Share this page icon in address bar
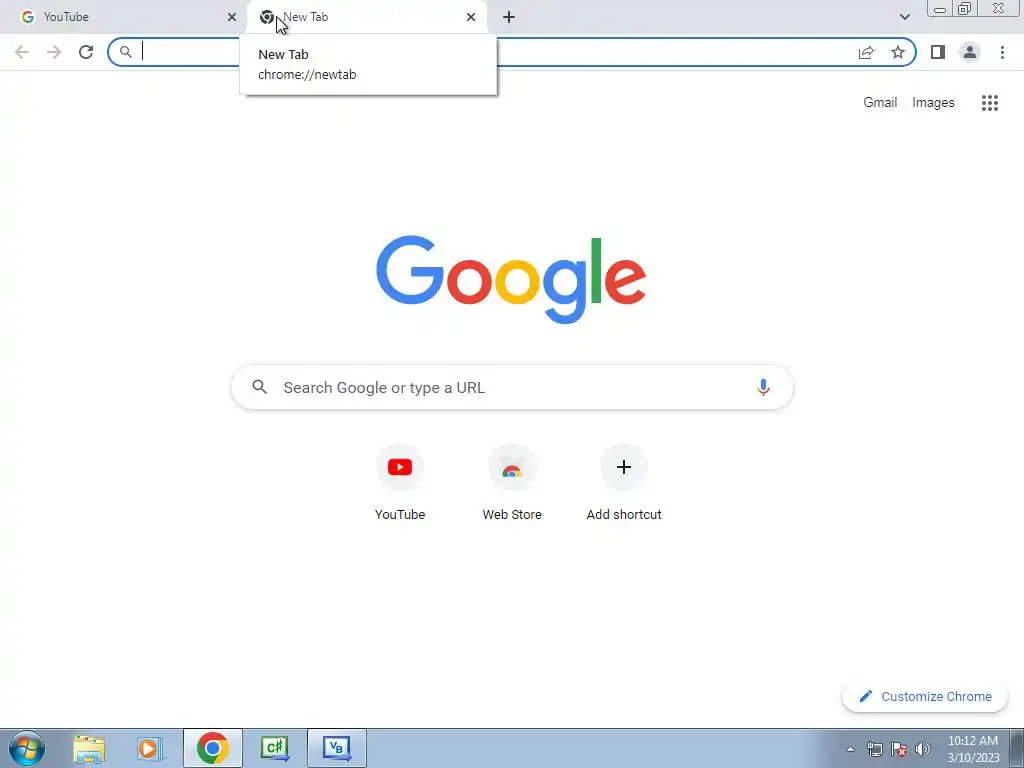This screenshot has width=1024, height=768. [866, 52]
